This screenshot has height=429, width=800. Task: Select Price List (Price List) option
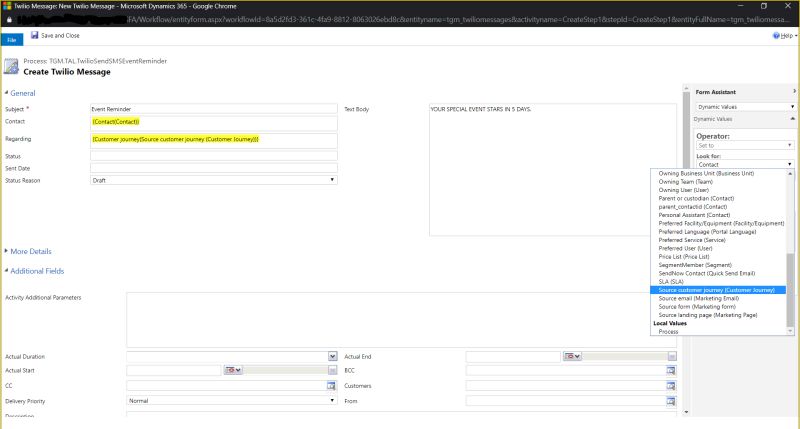point(684,257)
